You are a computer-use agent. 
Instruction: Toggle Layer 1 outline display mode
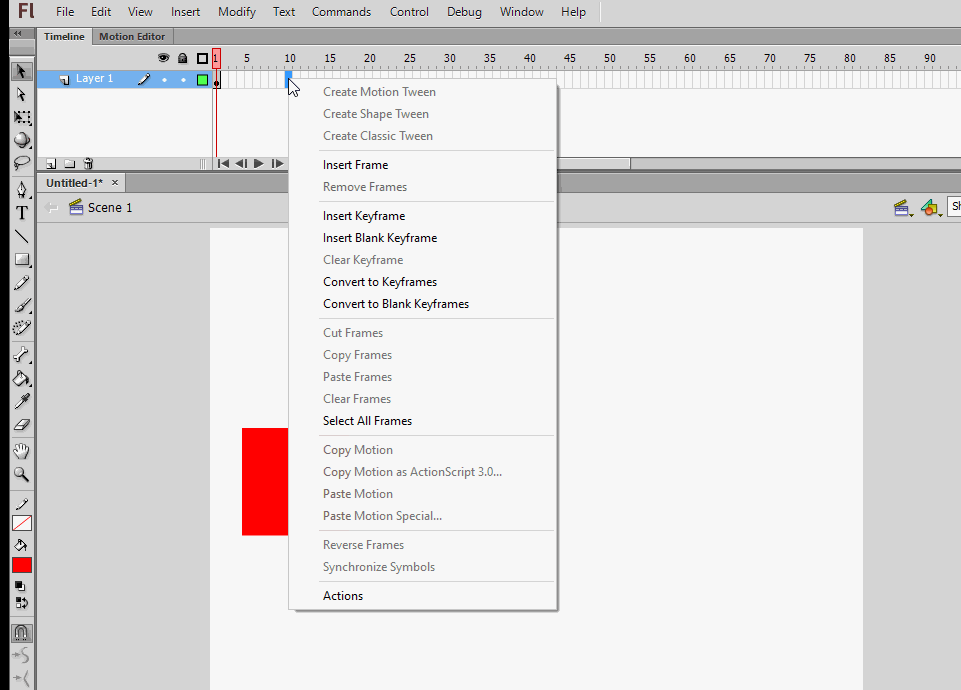(202, 79)
